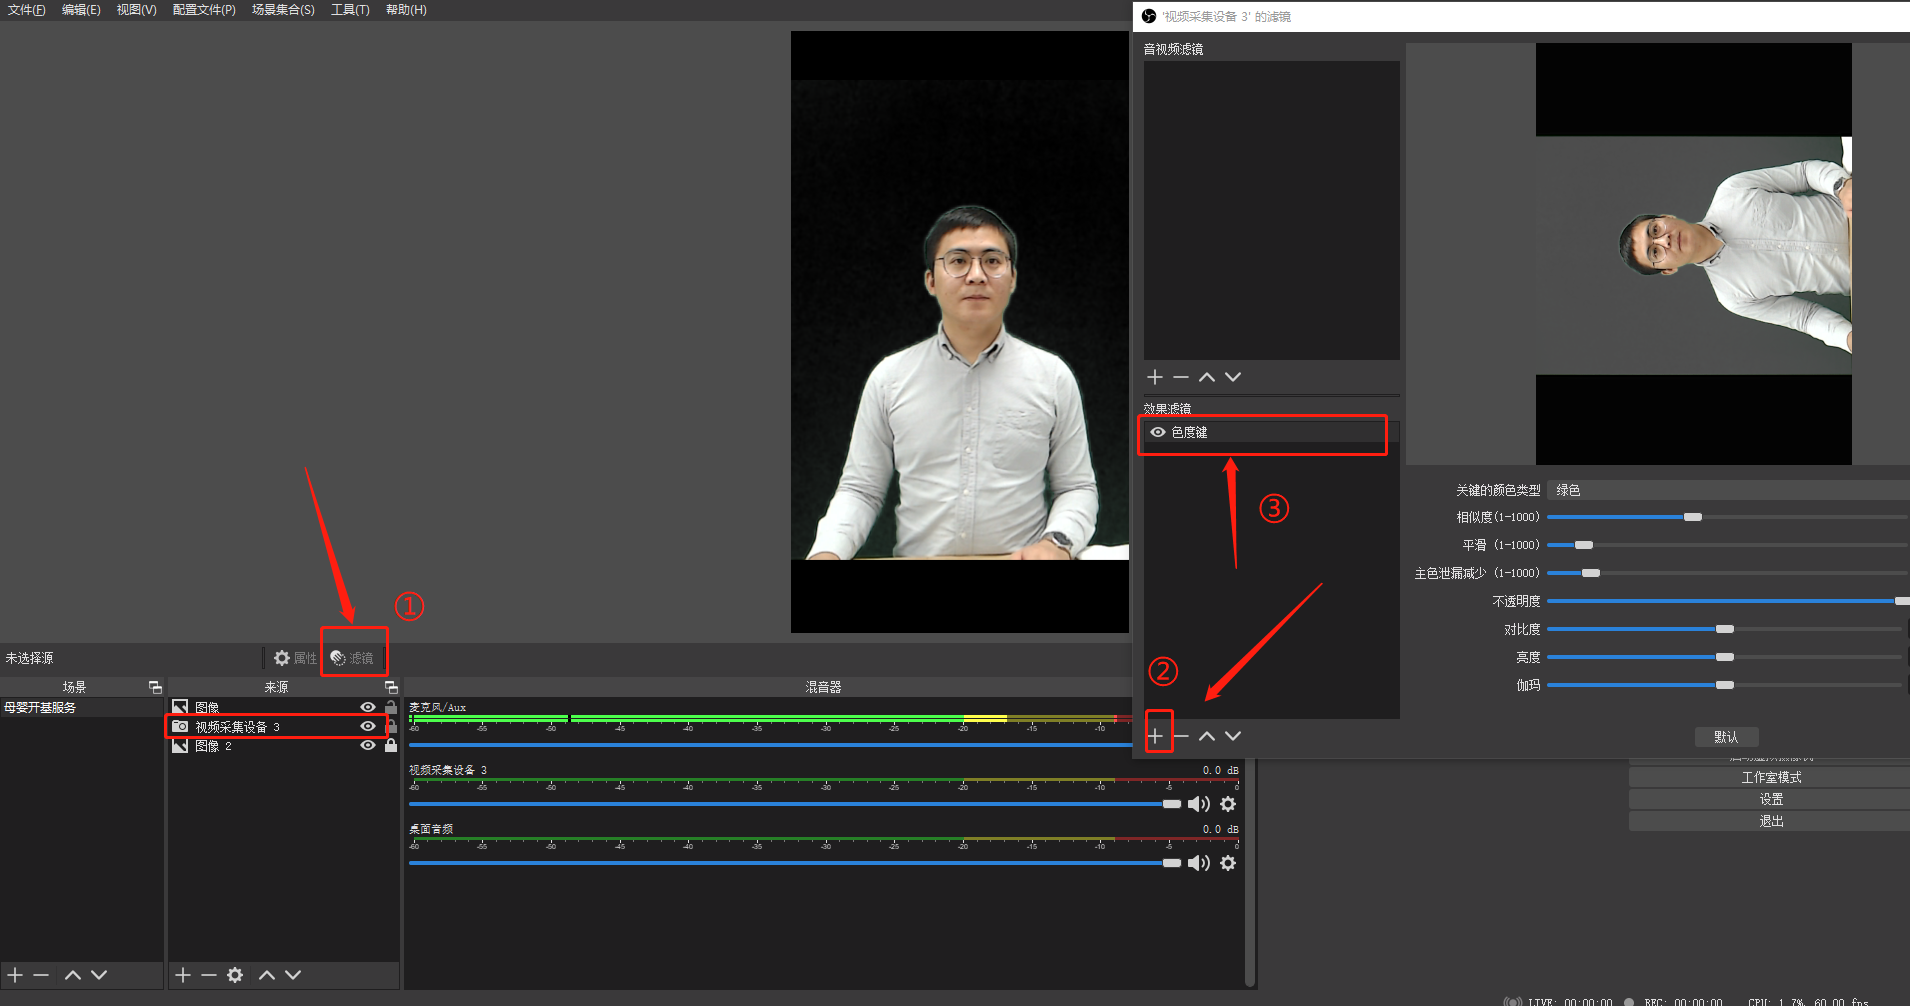Move the effect filter down in 效果滤镜 list
This screenshot has height=1006, width=1910.
1233,736
